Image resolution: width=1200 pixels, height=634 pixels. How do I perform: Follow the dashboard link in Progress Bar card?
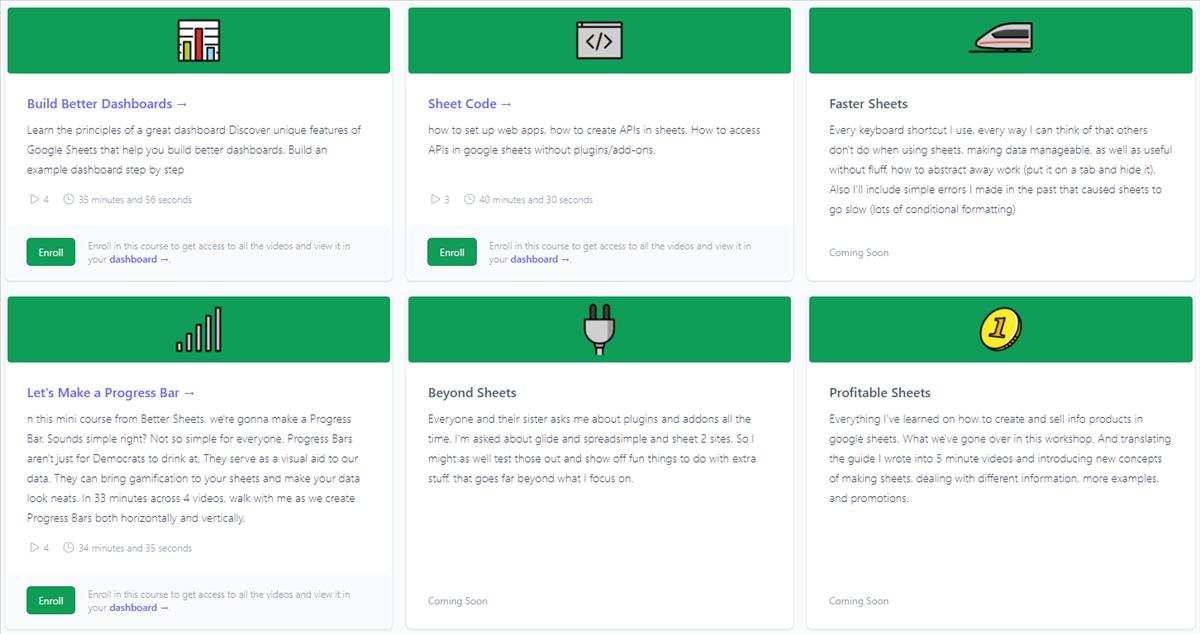point(139,608)
